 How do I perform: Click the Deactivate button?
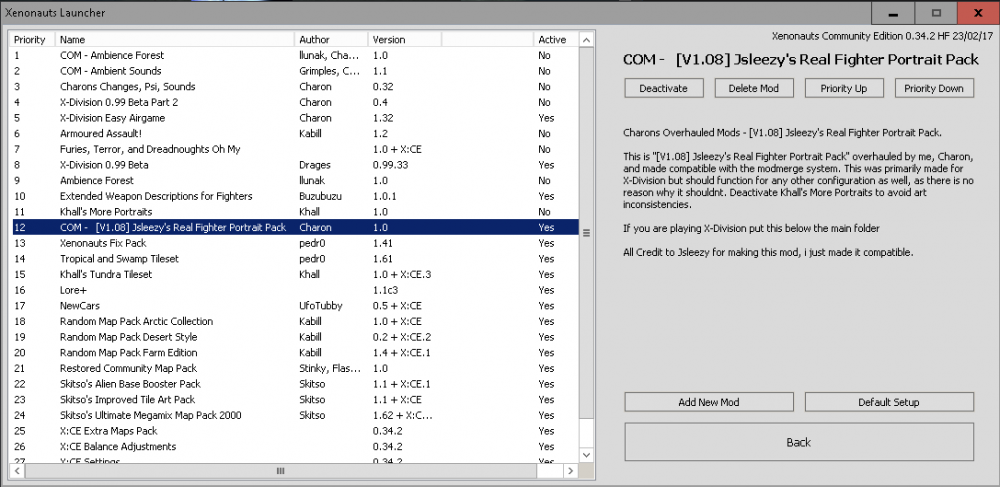(663, 88)
